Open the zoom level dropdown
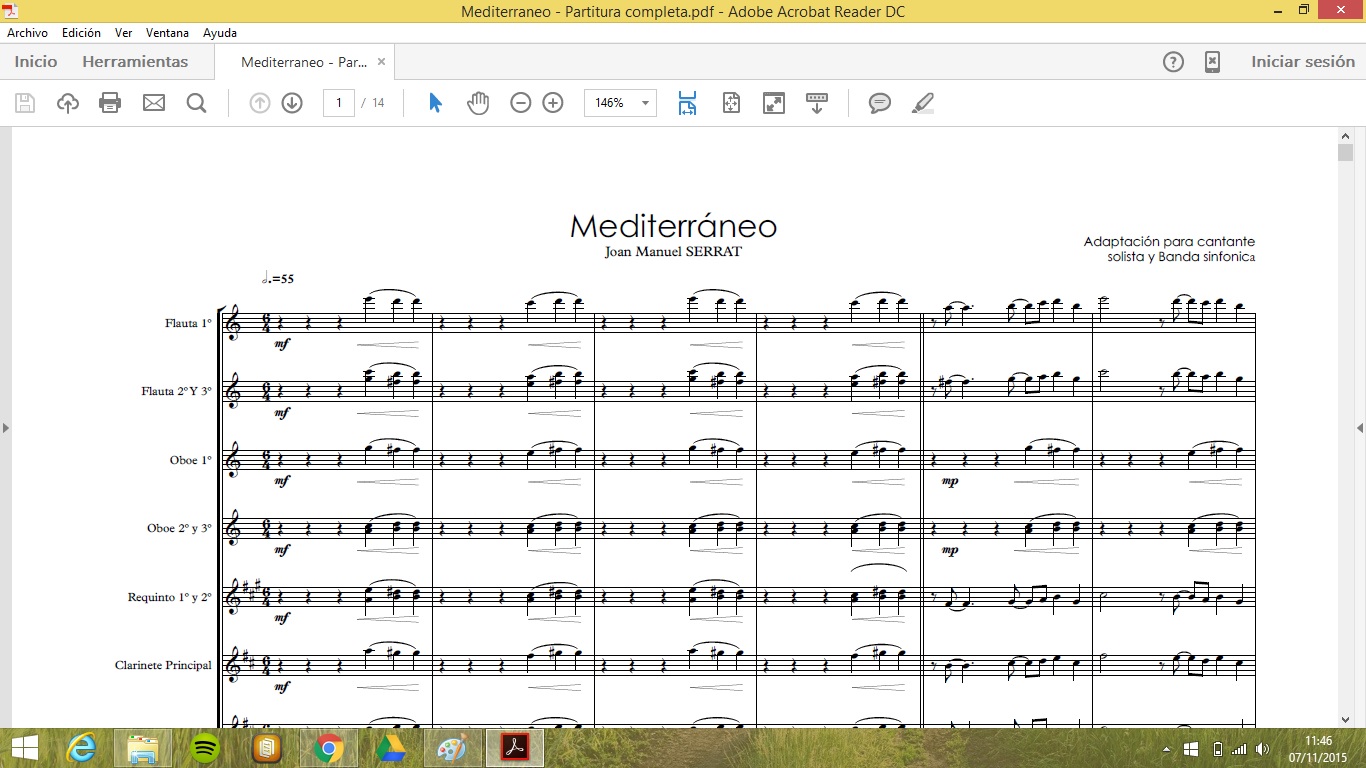Screen dimensions: 1366x768 [x=646, y=103]
